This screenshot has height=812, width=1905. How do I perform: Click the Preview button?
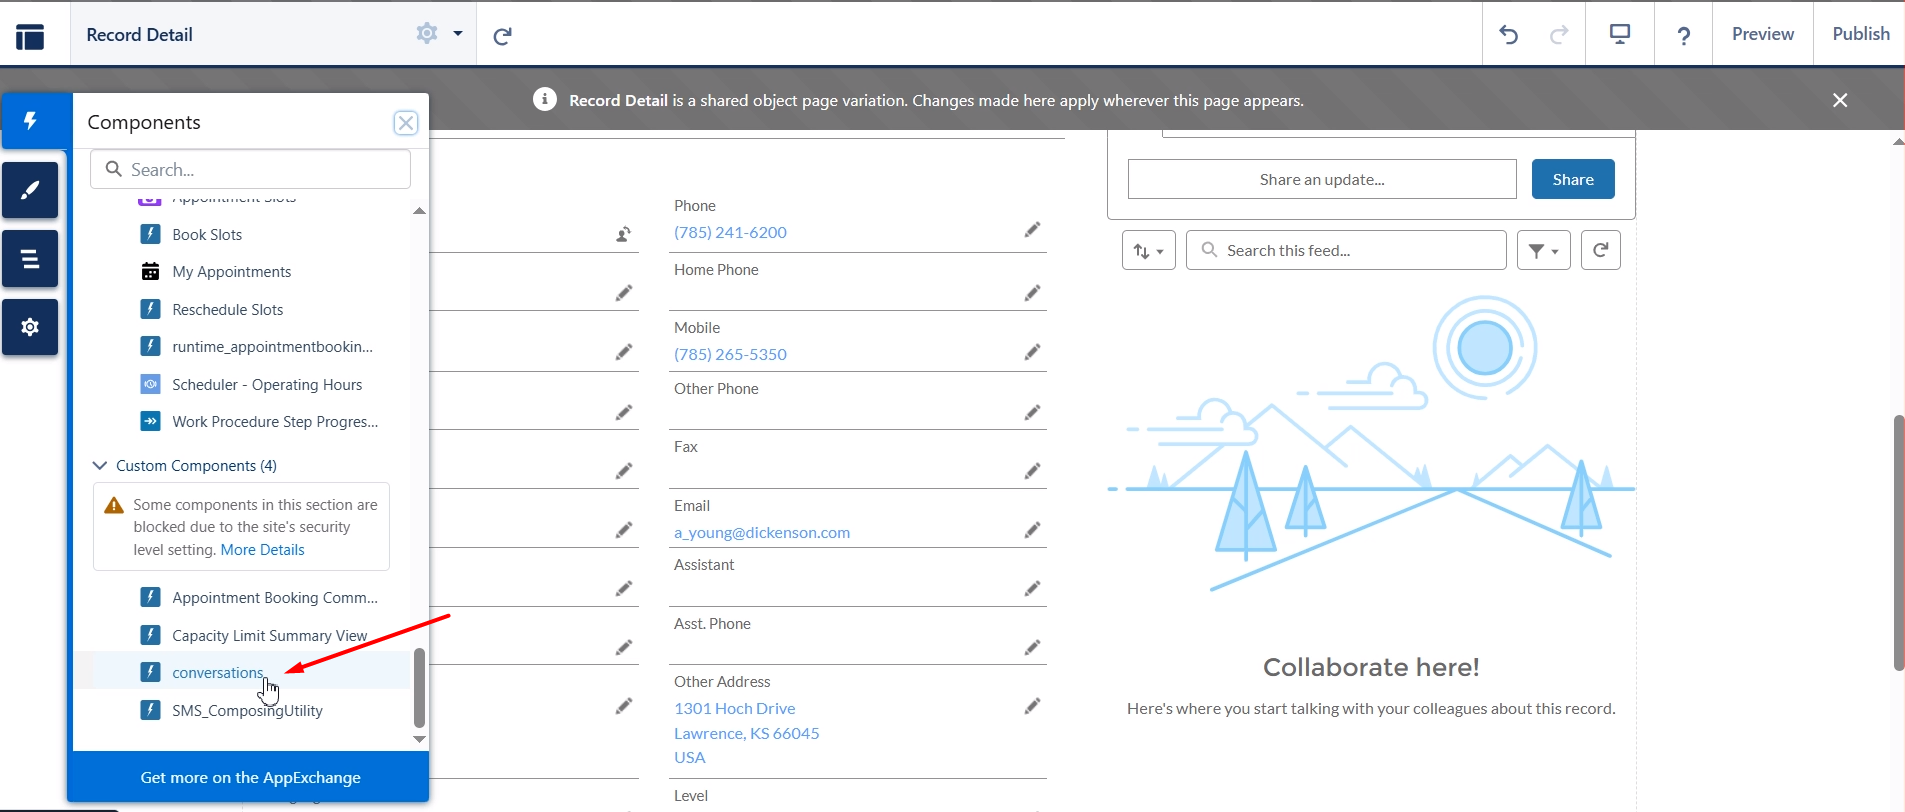click(x=1763, y=34)
